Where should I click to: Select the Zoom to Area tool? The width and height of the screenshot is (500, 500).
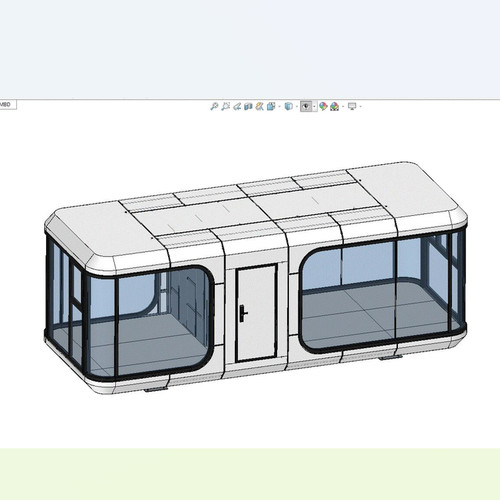(x=226, y=106)
